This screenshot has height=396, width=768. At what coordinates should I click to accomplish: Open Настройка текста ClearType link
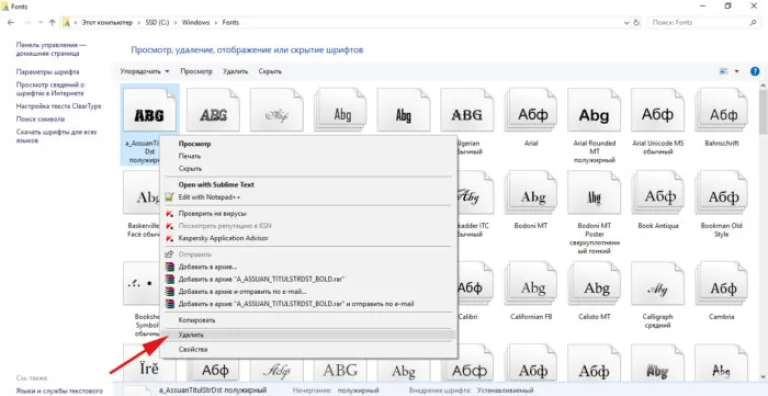click(59, 106)
